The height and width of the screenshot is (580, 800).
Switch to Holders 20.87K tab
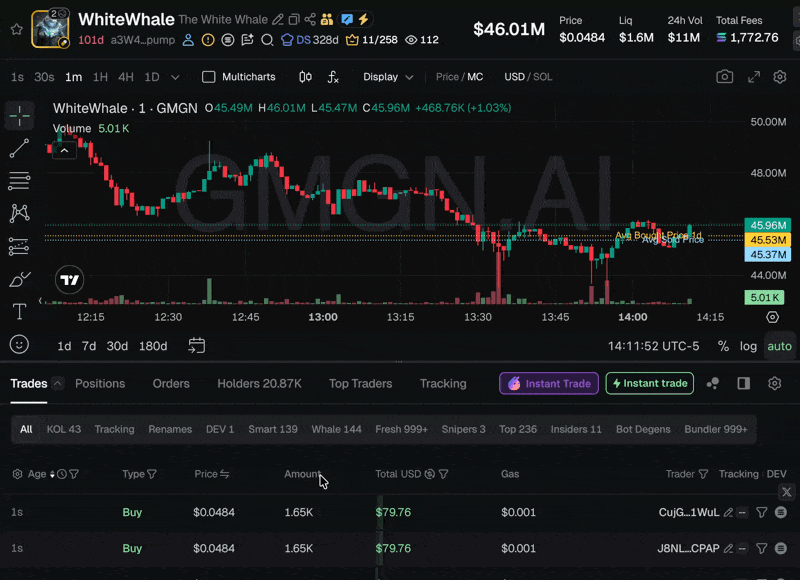pos(259,384)
